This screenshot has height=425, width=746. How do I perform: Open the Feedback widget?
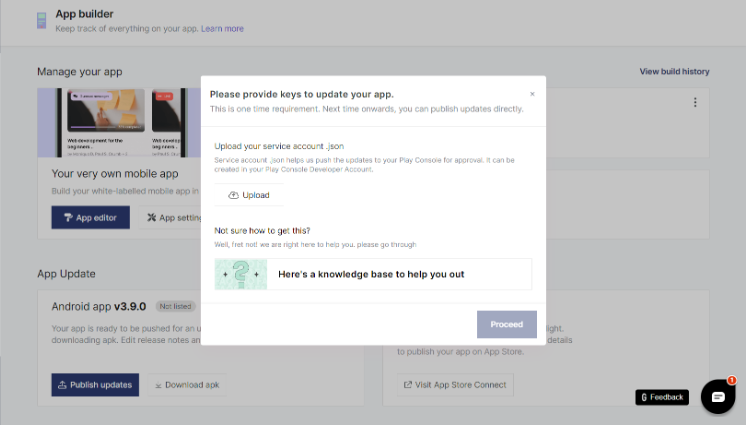point(662,397)
